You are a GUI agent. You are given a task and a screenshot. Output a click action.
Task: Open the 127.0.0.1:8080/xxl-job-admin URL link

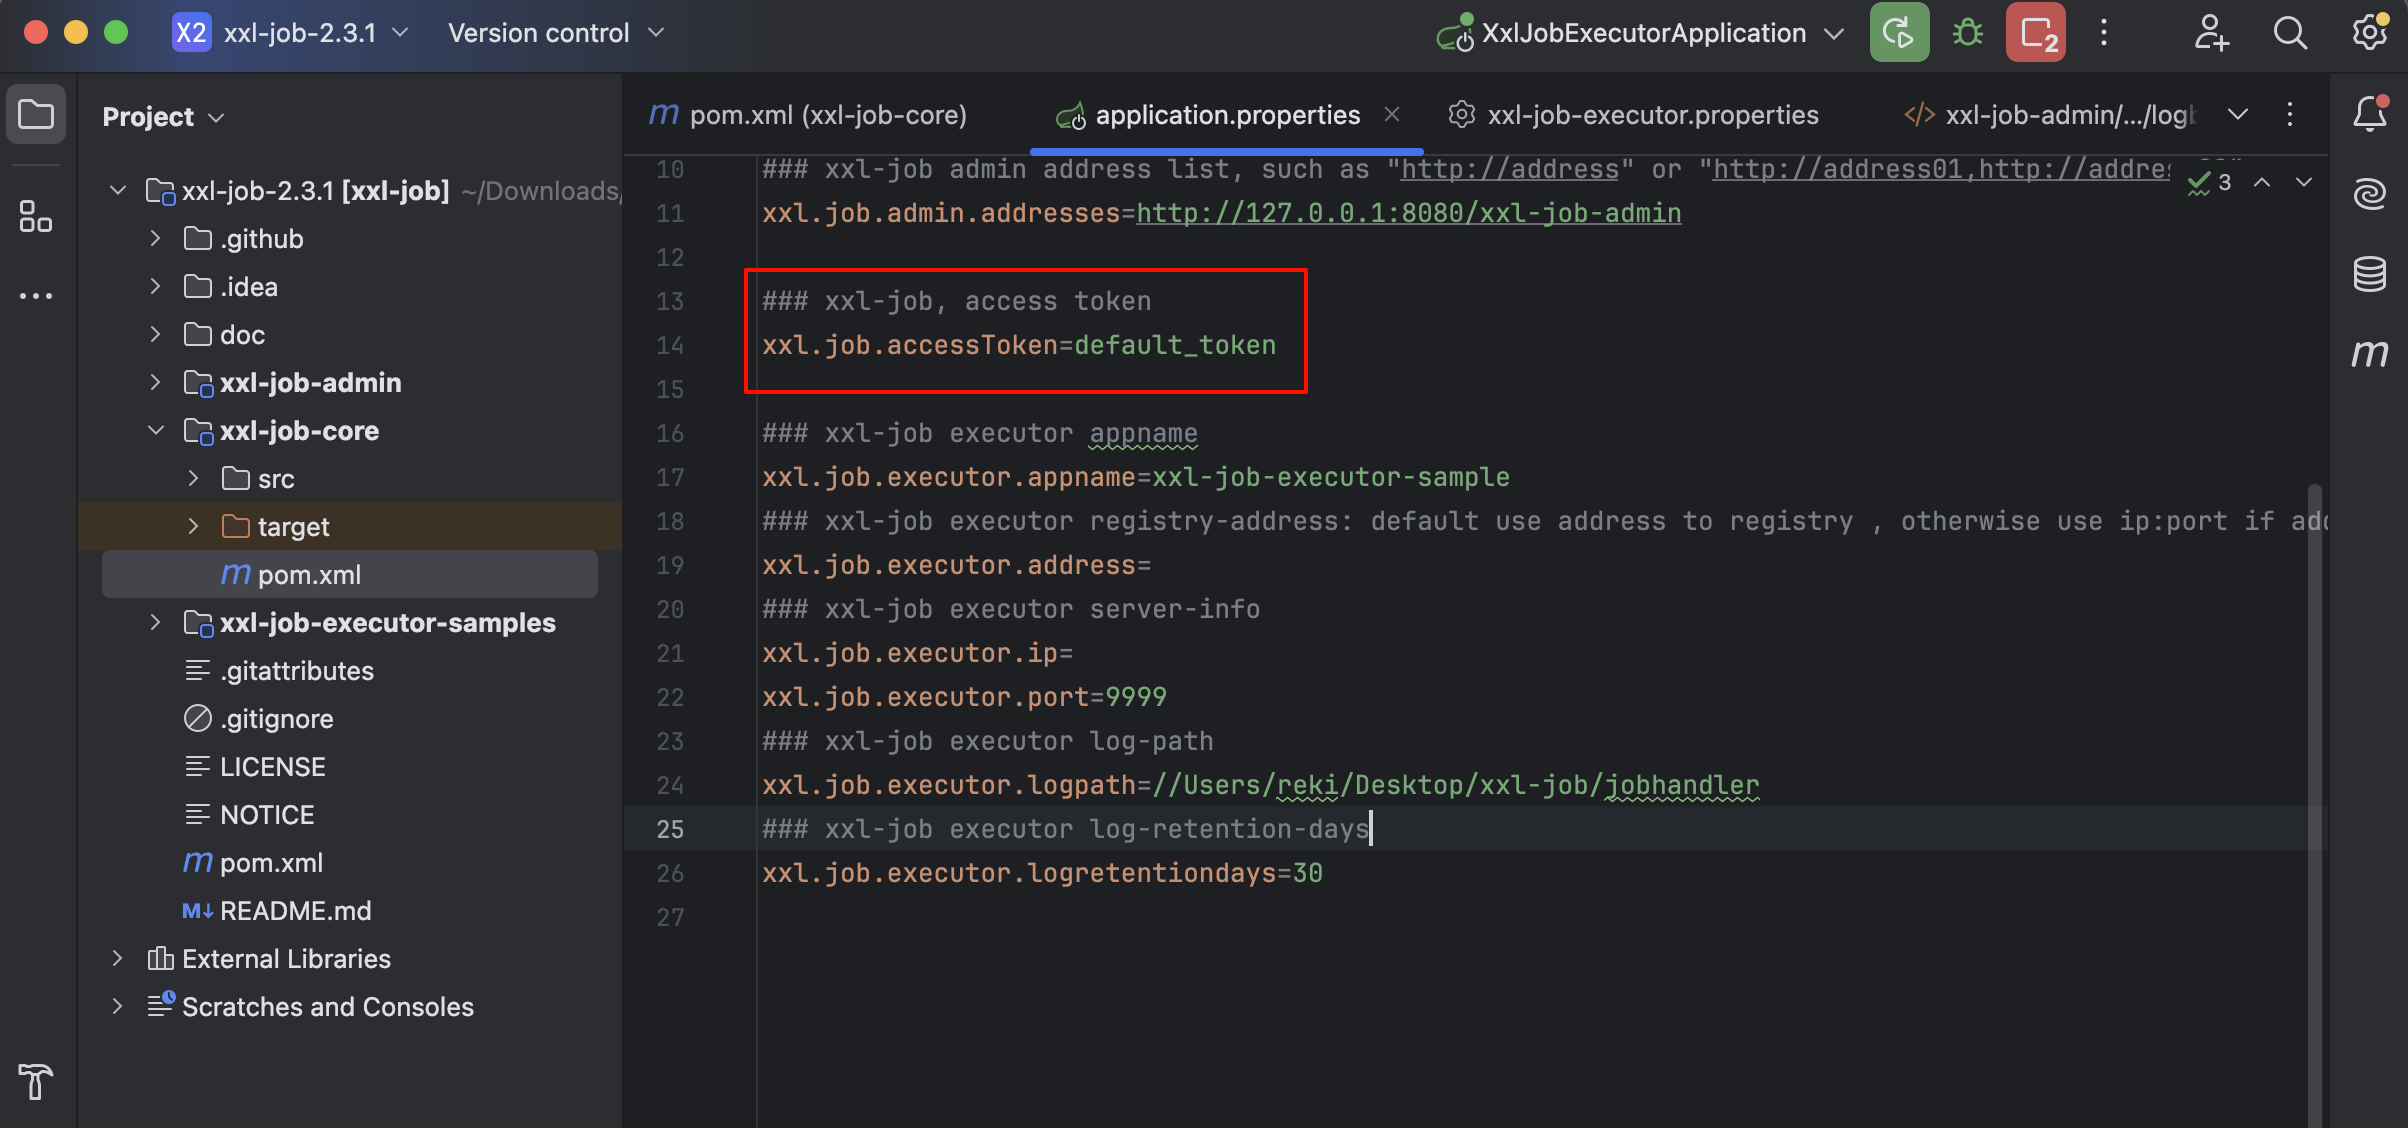tap(1408, 213)
